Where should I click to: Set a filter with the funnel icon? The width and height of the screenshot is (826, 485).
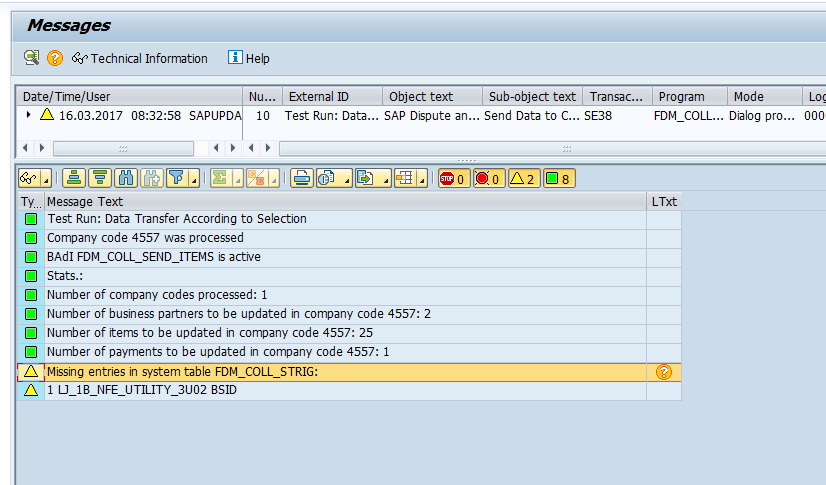(x=177, y=179)
